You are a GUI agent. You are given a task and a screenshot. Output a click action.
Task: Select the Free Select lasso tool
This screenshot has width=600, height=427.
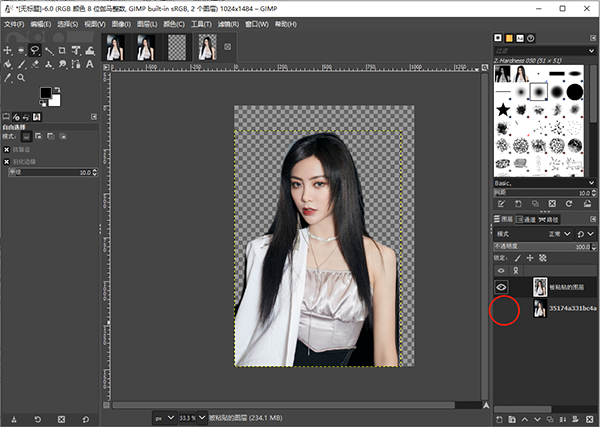[x=35, y=49]
